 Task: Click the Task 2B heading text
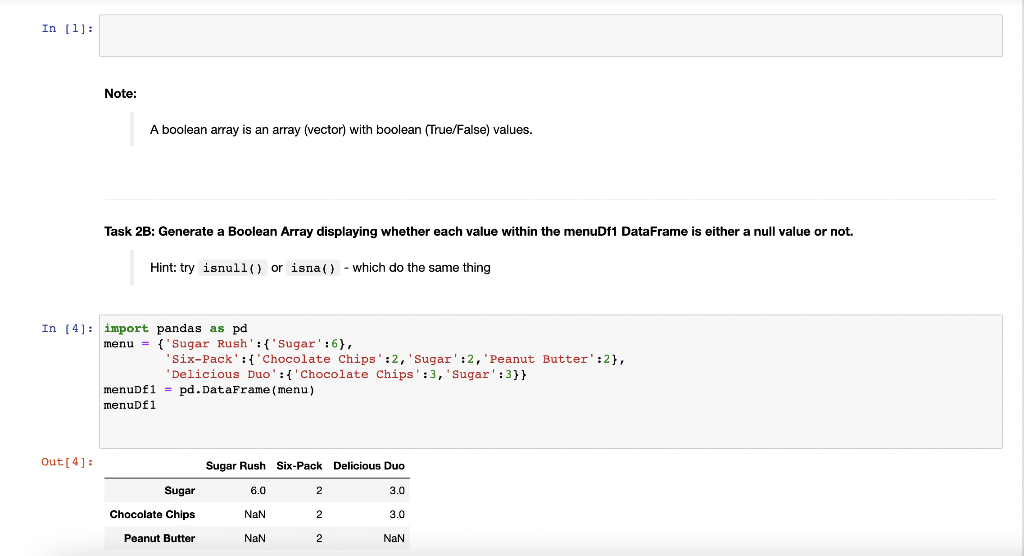(479, 231)
